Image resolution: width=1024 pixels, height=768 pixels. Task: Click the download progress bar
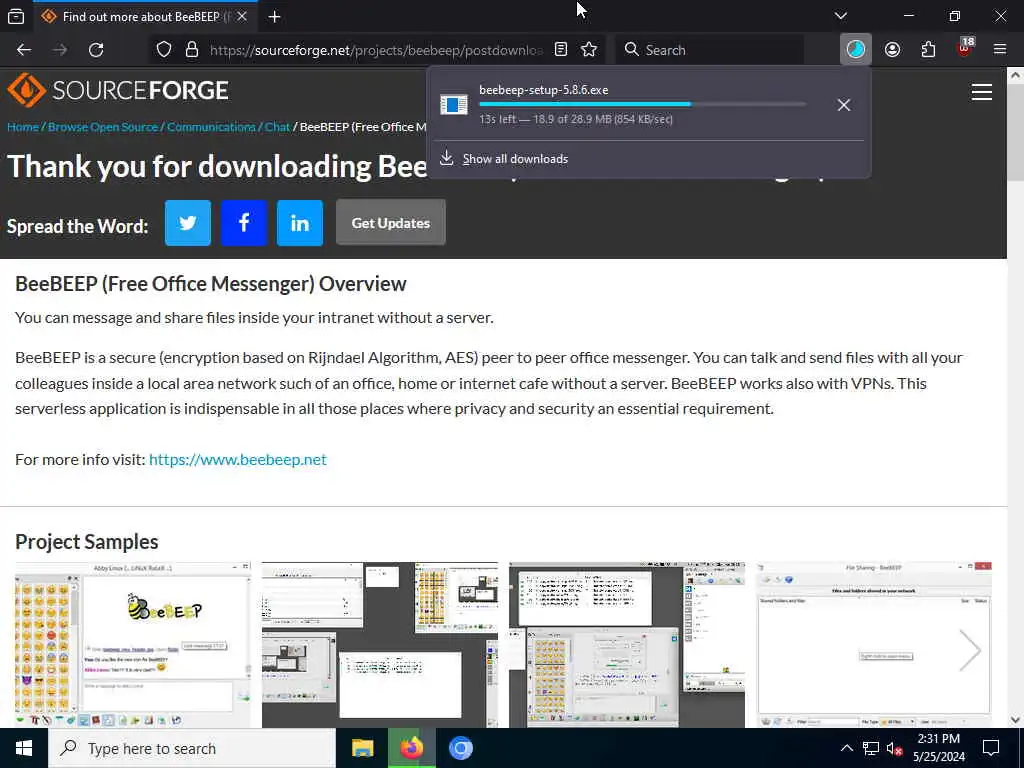(643, 104)
